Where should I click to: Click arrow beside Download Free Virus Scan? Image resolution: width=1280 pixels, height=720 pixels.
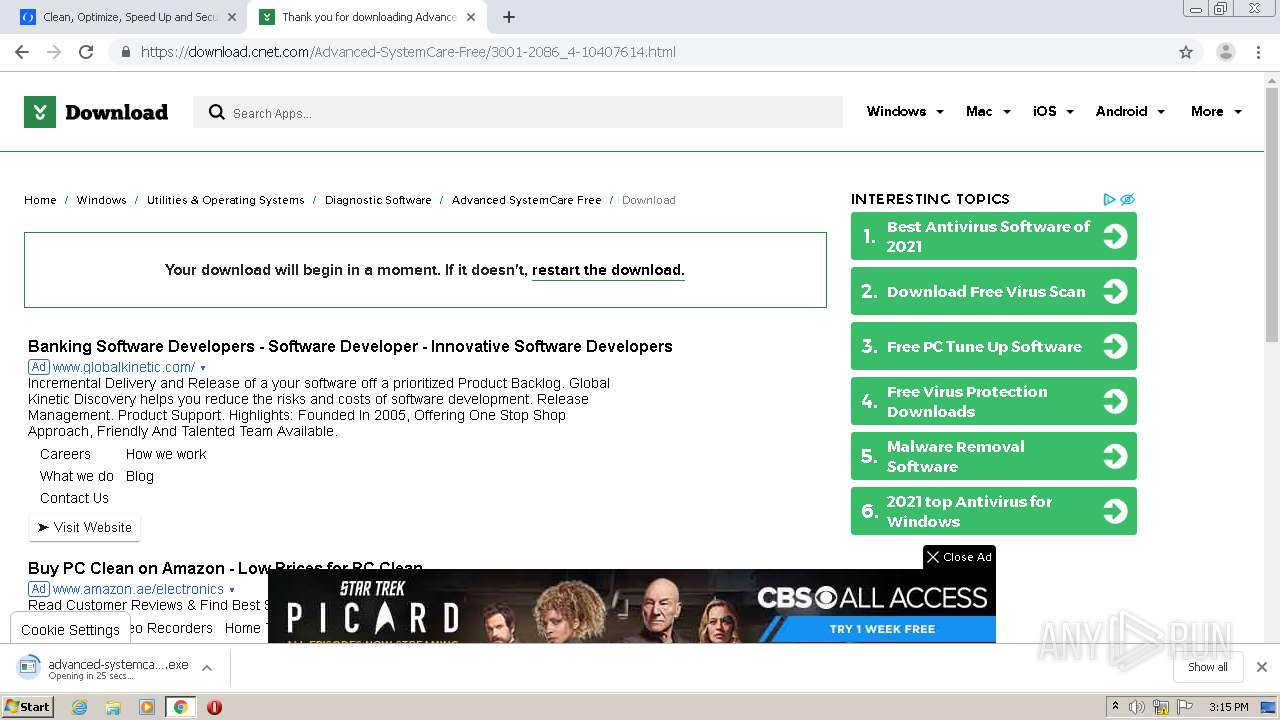[1115, 291]
